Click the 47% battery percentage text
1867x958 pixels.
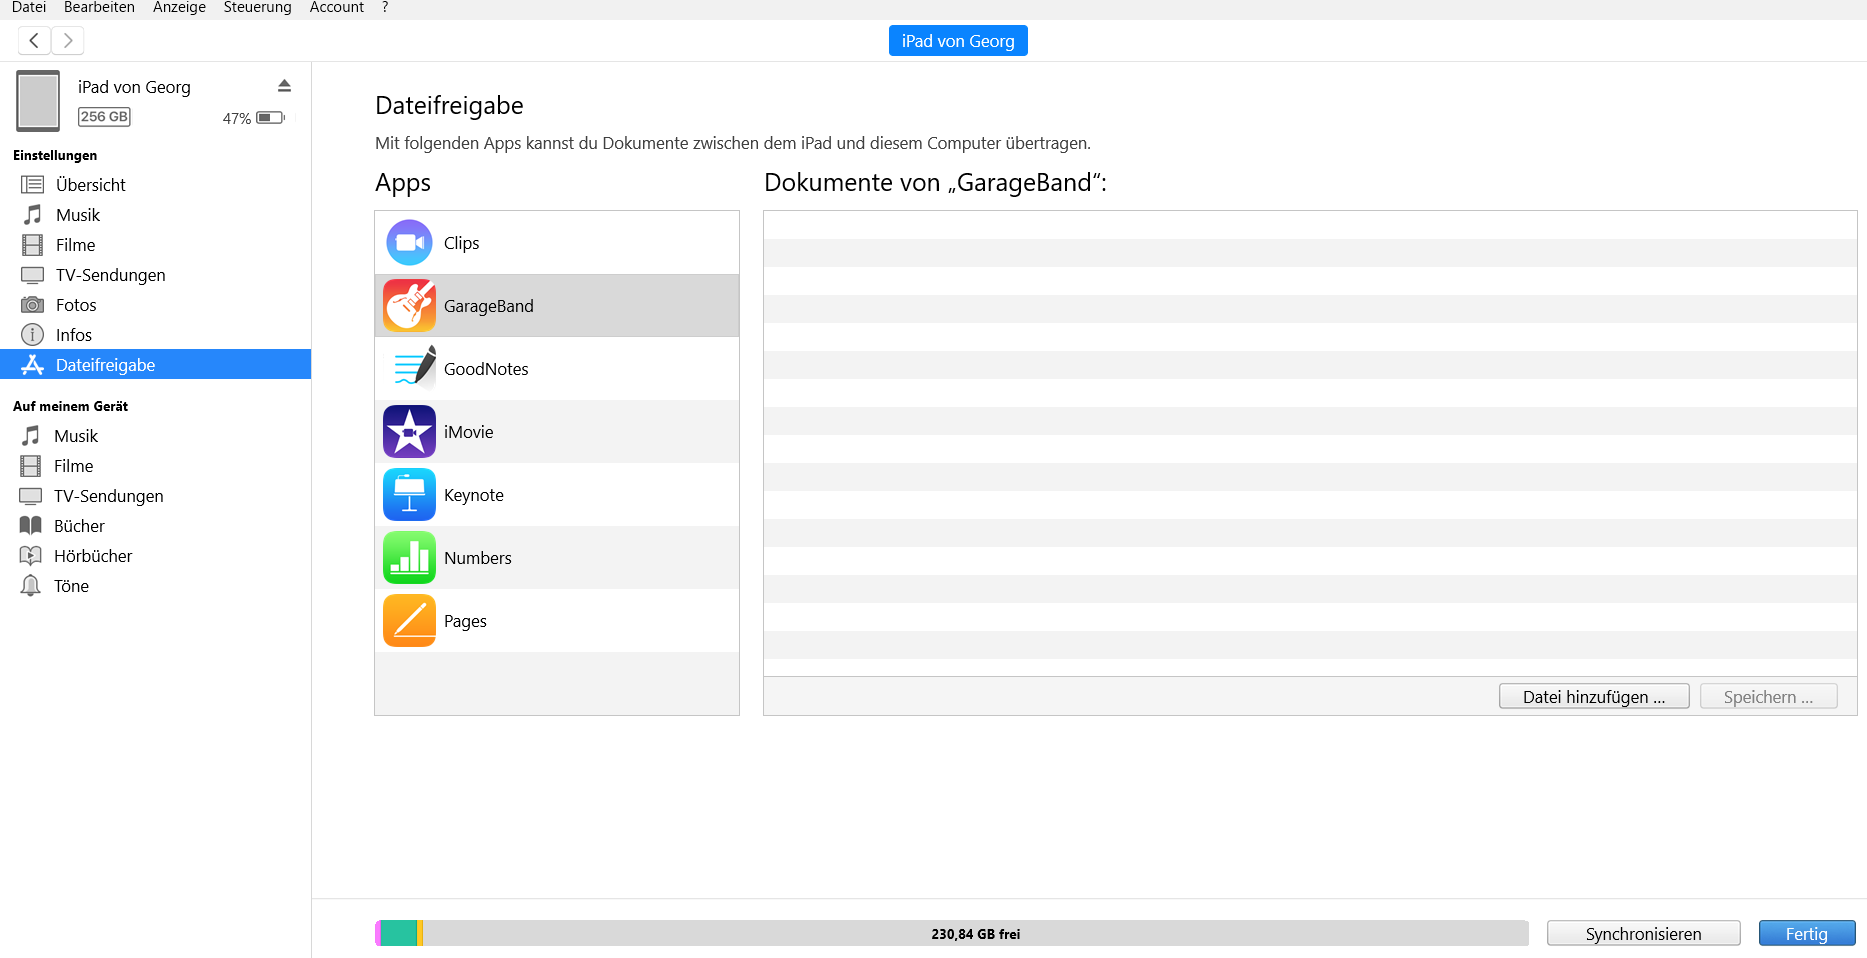(x=237, y=118)
